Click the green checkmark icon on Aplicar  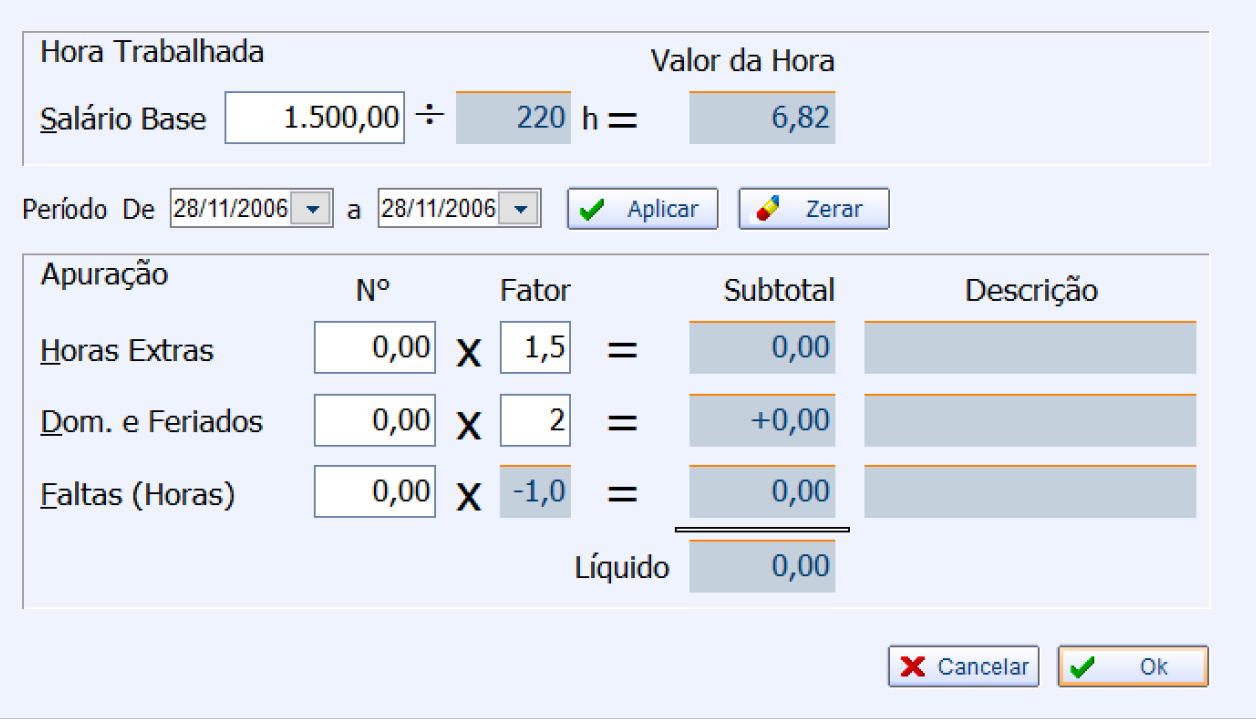pyautogui.click(x=592, y=210)
